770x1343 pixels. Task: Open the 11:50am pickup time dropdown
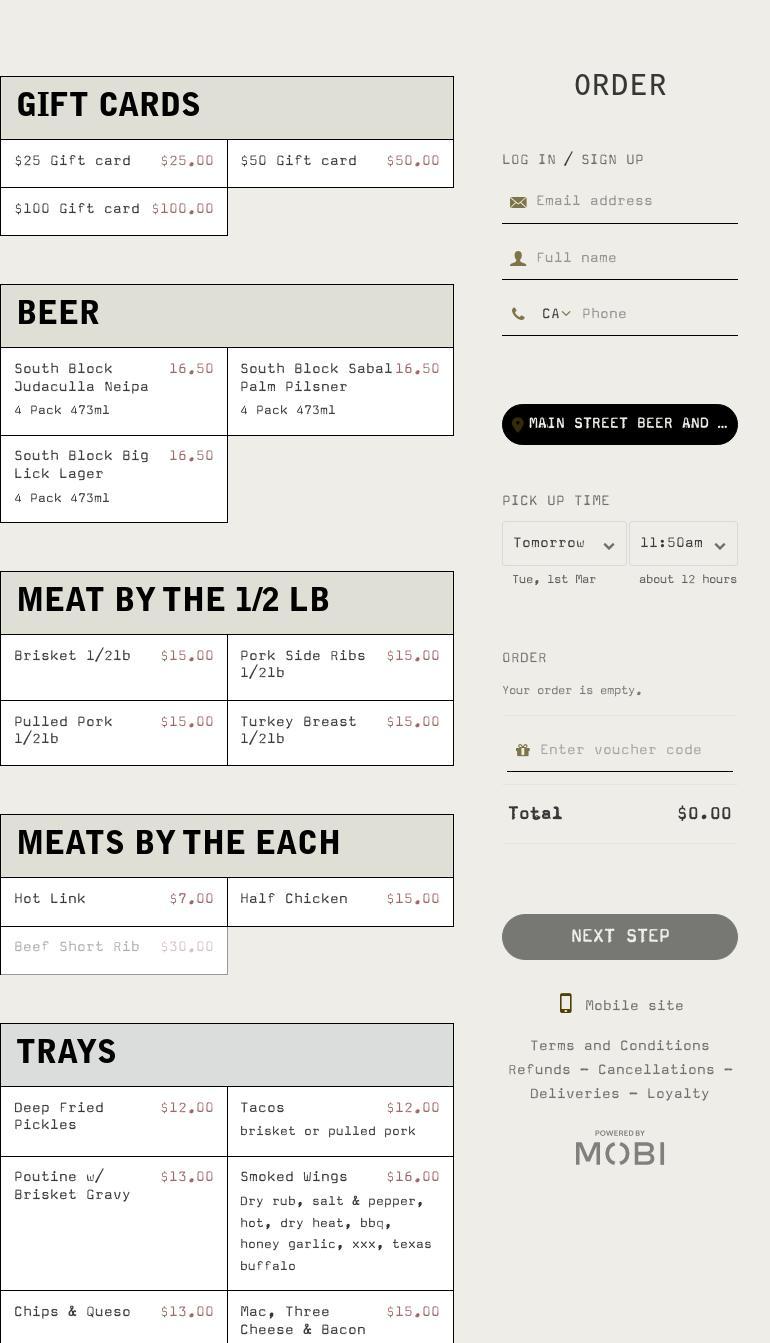683,544
